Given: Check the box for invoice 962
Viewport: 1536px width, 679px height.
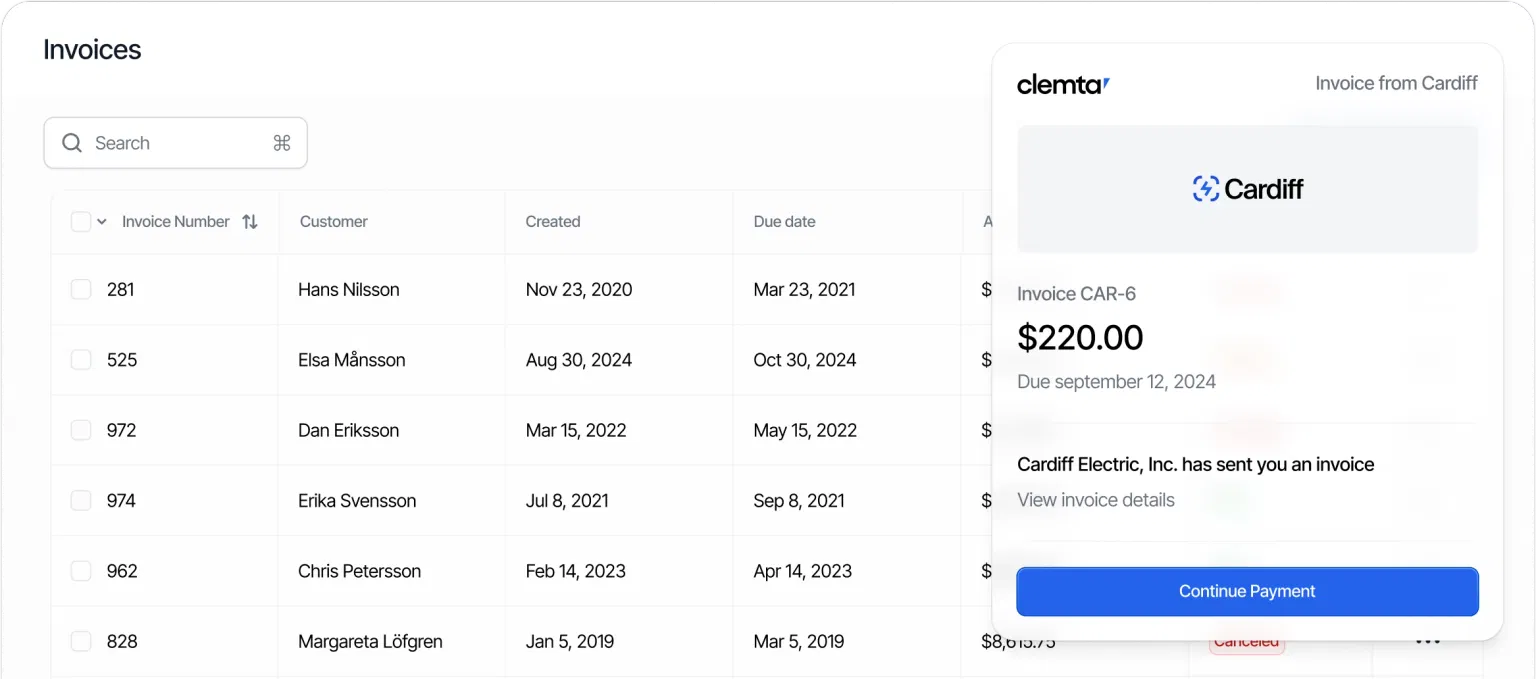Looking at the screenshot, I should 81,571.
